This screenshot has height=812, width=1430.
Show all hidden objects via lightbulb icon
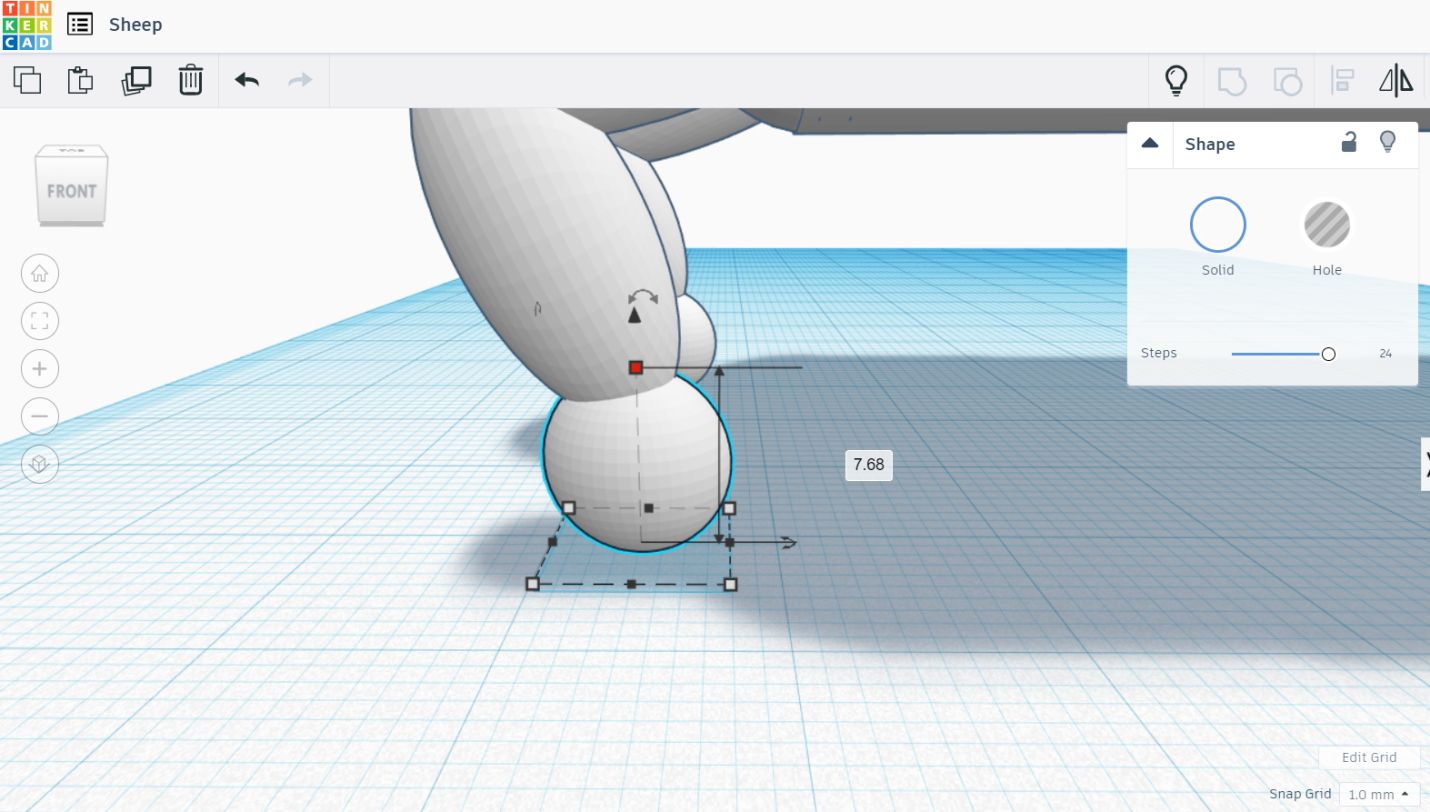[x=1176, y=80]
